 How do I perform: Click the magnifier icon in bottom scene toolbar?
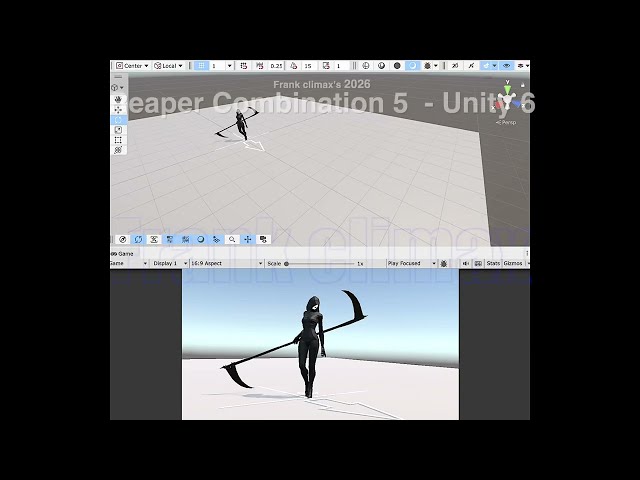tap(232, 240)
